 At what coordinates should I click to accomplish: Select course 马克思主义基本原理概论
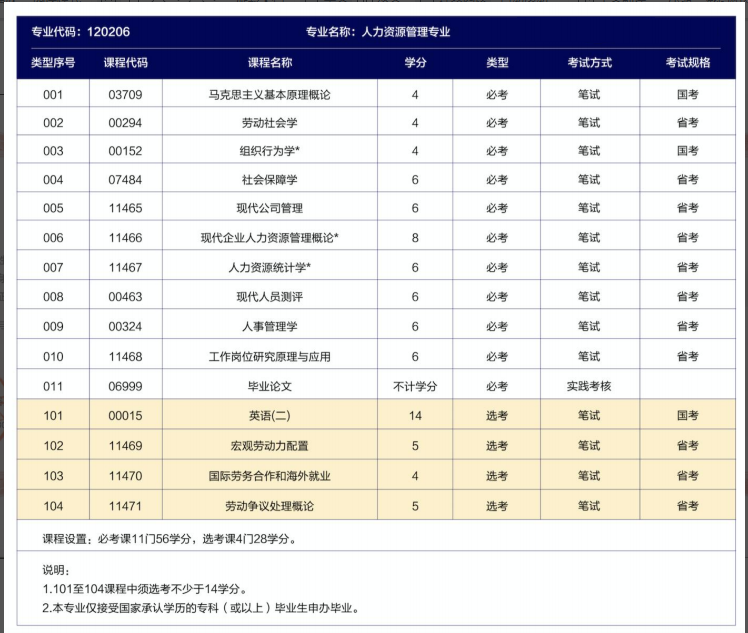270,95
